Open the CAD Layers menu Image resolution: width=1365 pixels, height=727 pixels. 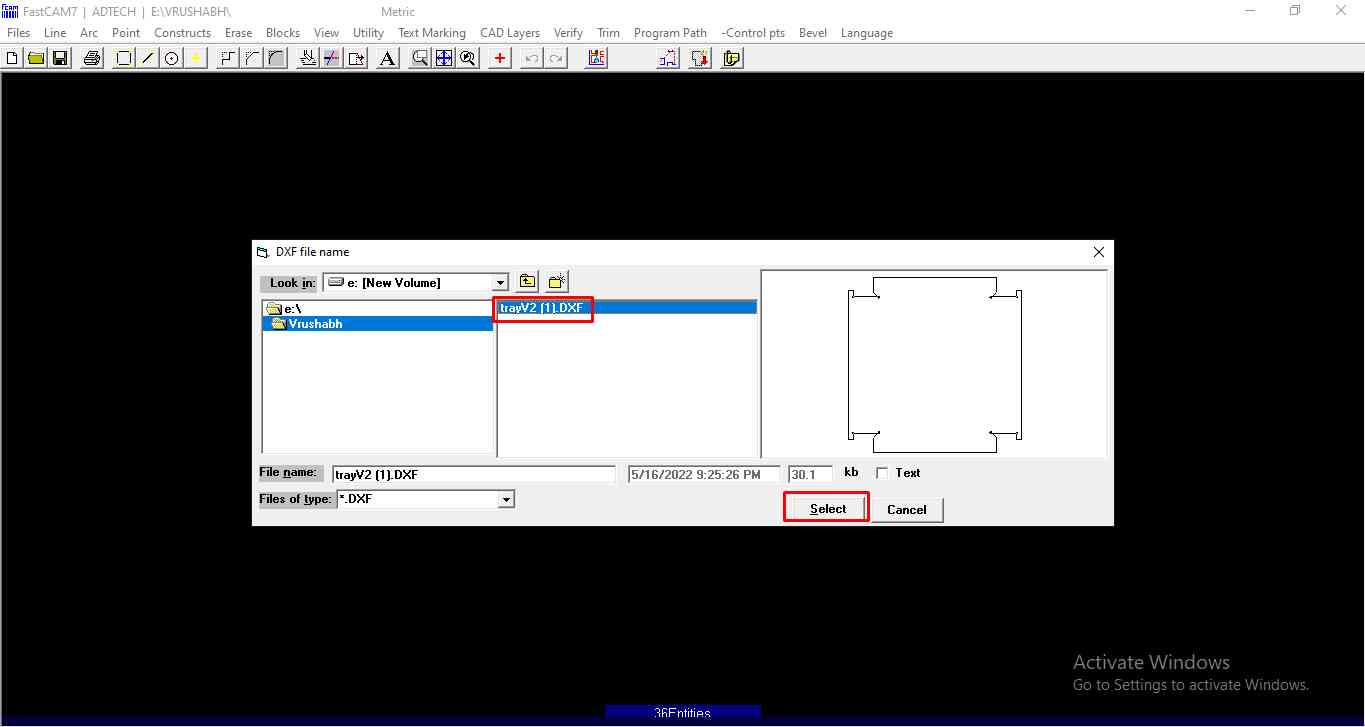(510, 33)
